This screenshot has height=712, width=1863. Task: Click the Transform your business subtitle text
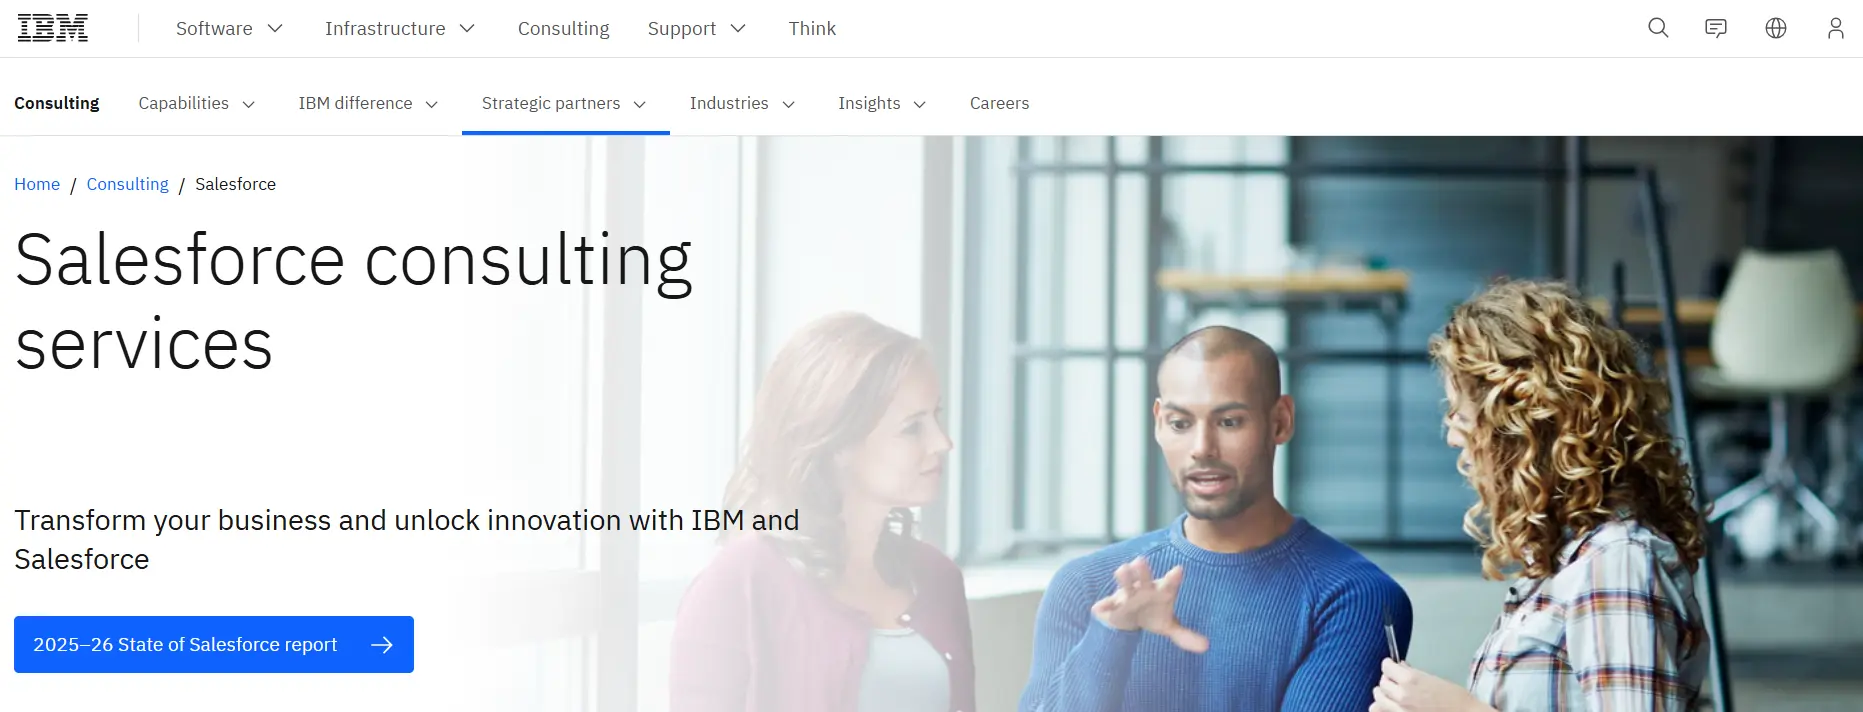click(x=407, y=539)
